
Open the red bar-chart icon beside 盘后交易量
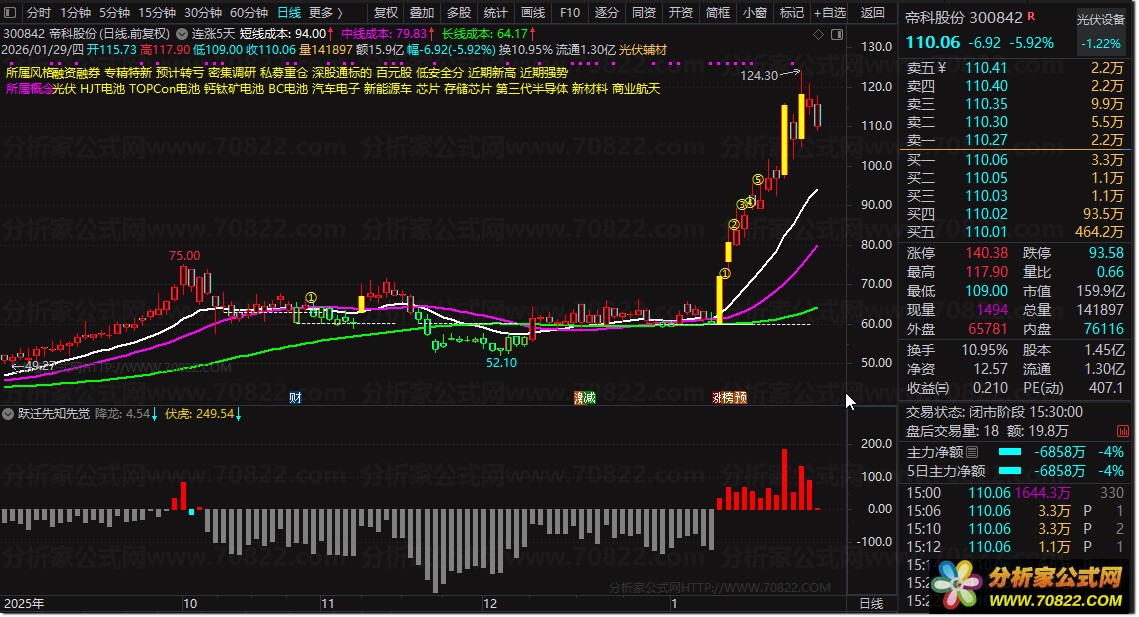1122,431
